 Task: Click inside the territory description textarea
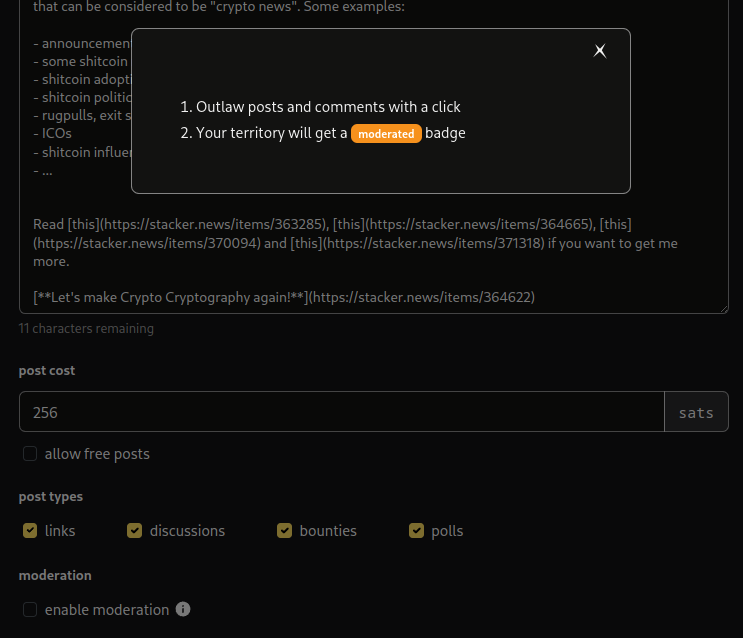pyautogui.click(x=380, y=270)
